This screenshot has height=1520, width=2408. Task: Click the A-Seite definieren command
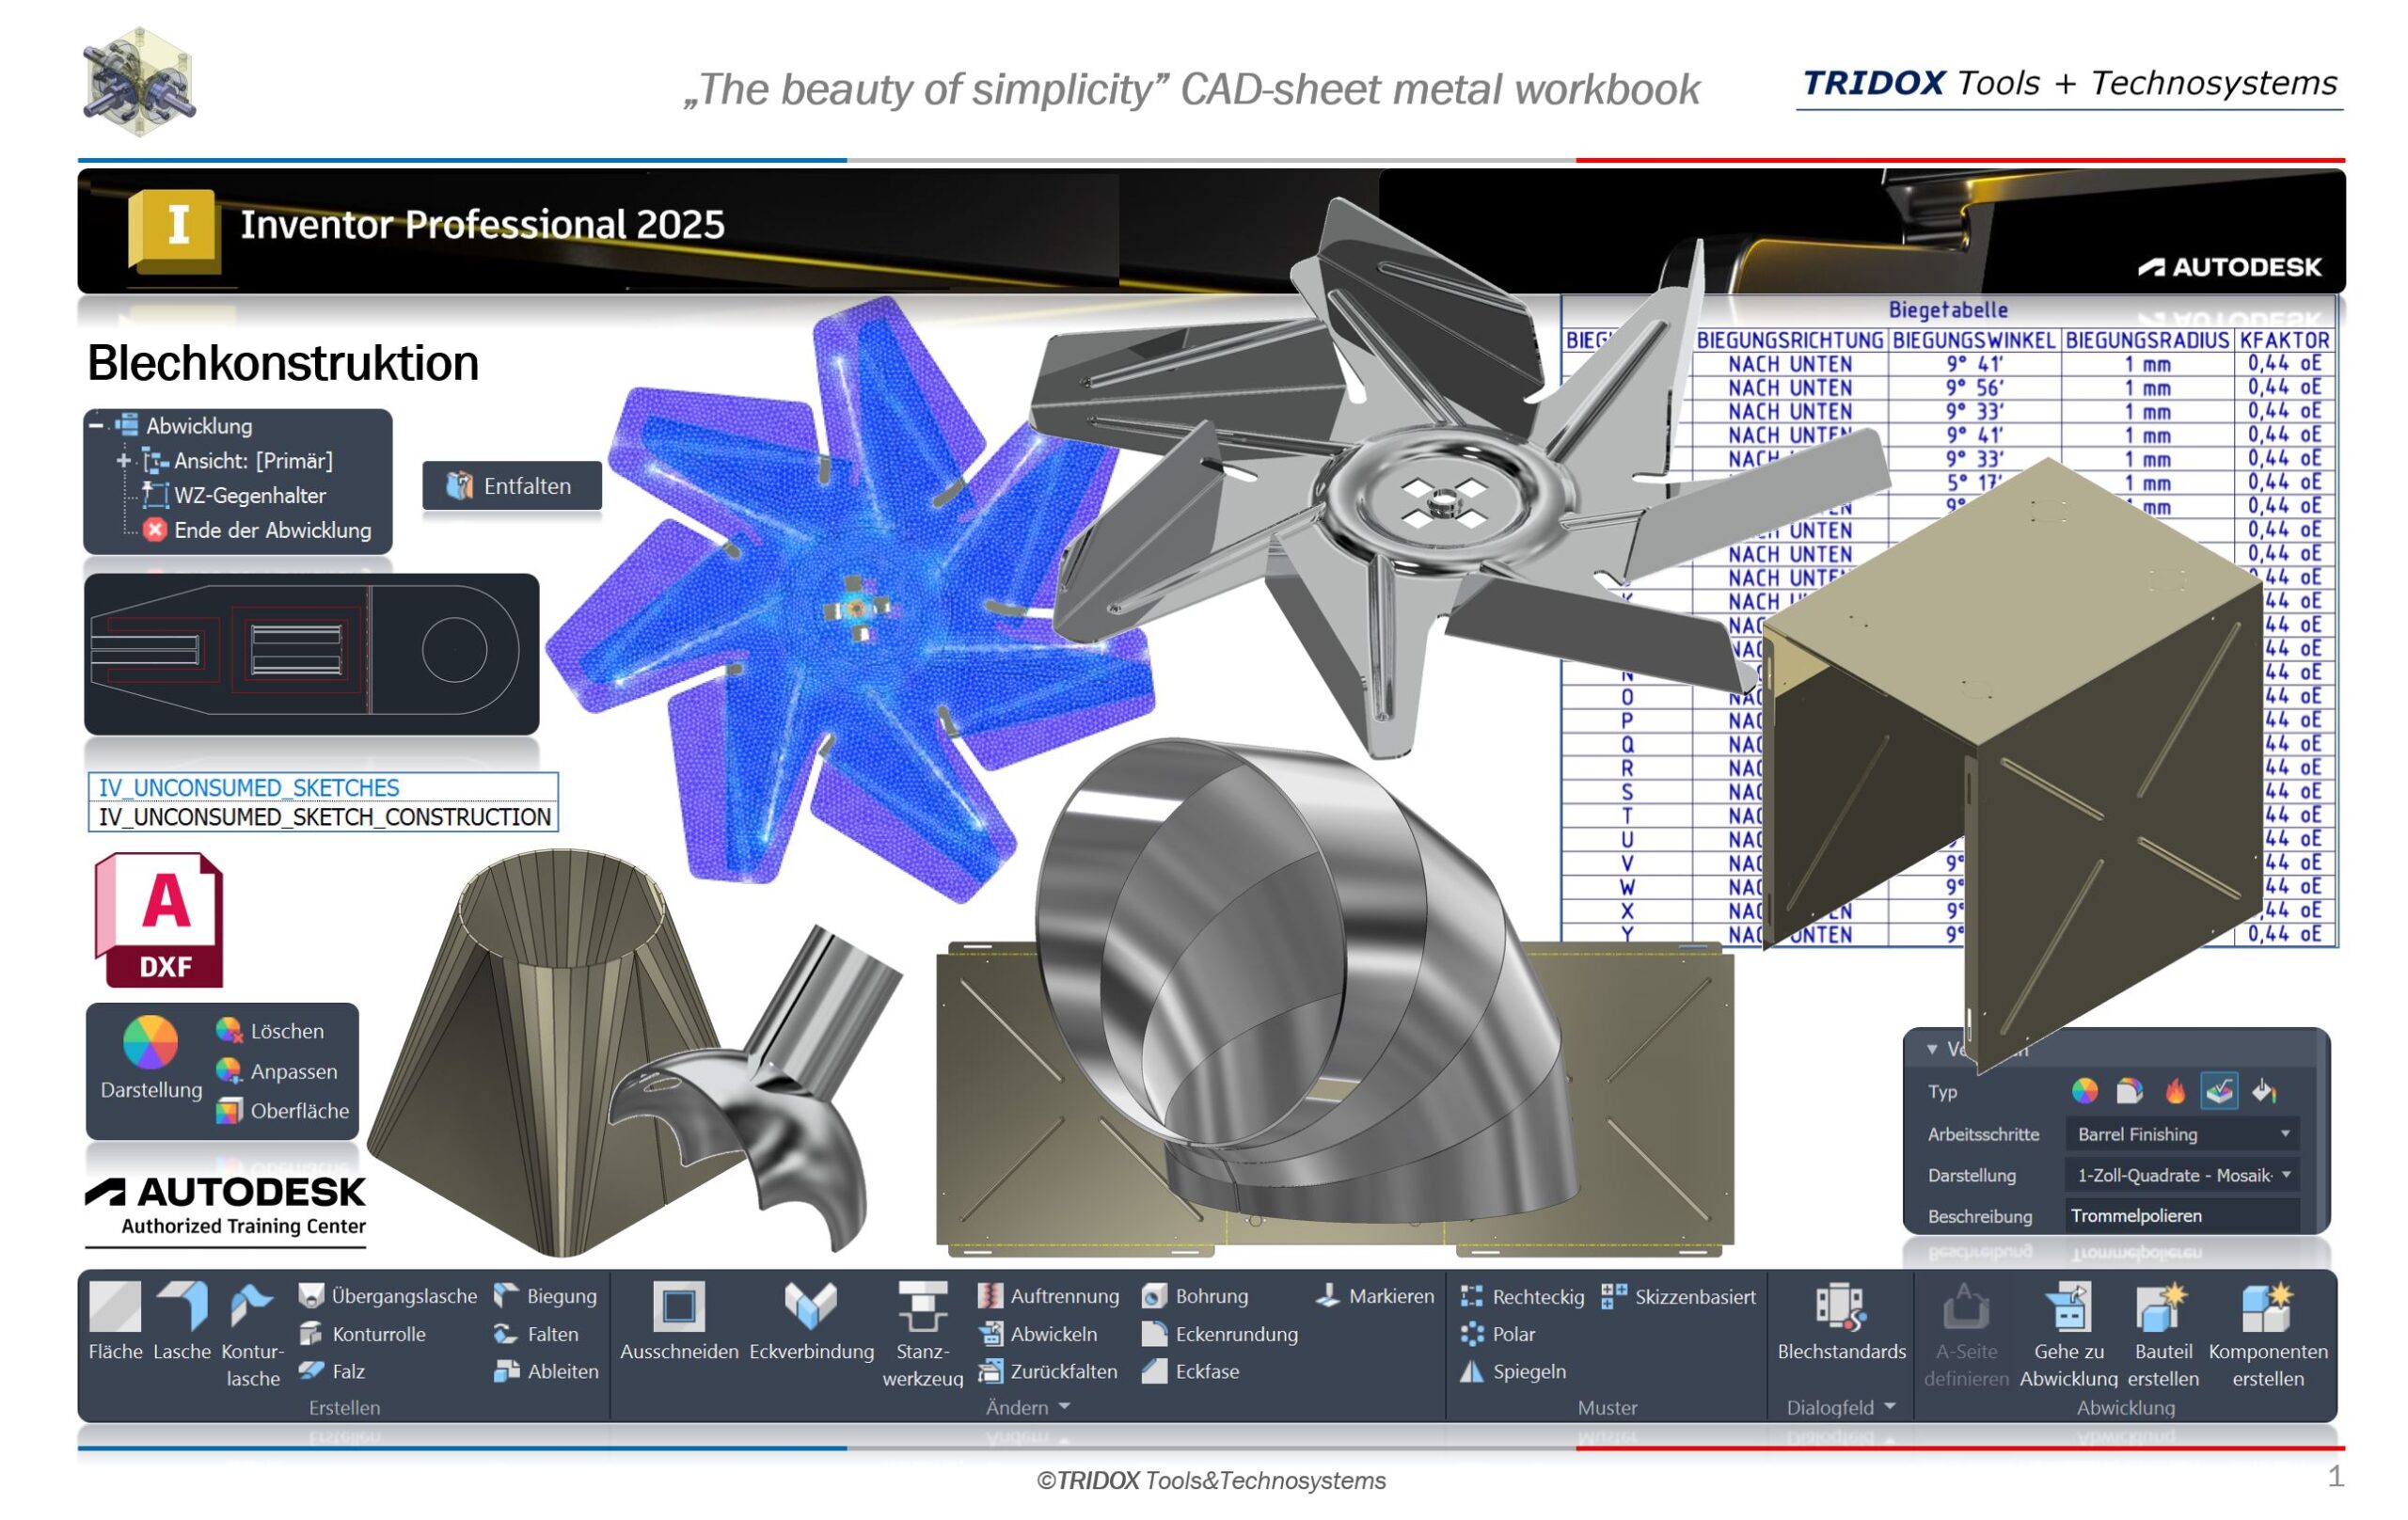click(x=1966, y=1334)
